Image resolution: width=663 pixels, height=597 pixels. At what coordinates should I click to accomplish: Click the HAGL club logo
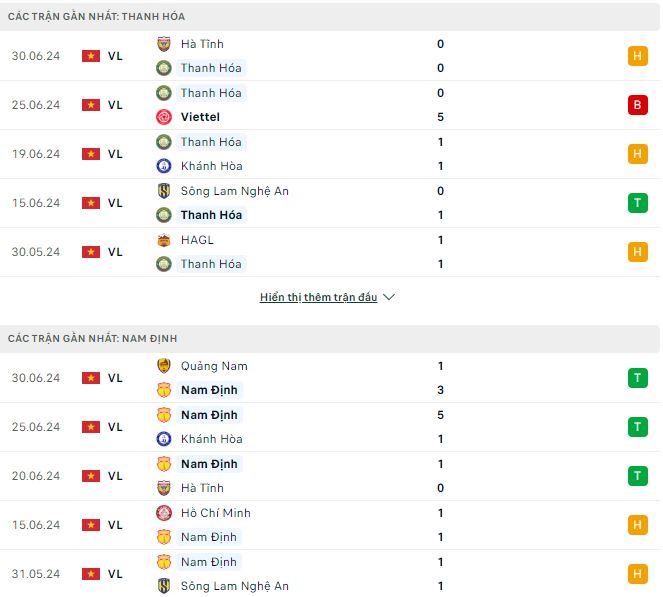pos(164,240)
